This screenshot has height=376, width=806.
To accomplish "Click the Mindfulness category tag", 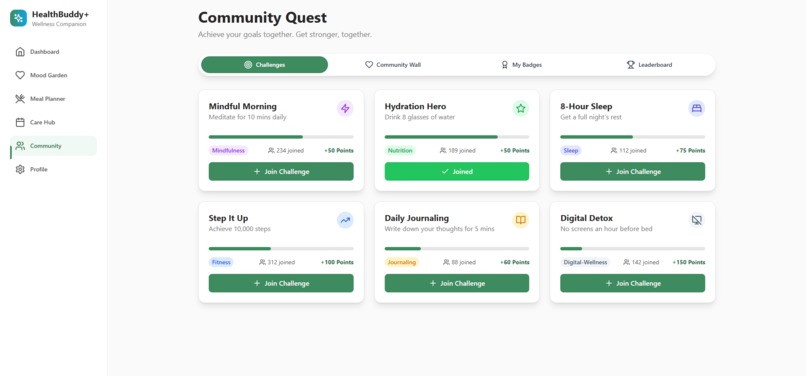I will click(x=228, y=151).
